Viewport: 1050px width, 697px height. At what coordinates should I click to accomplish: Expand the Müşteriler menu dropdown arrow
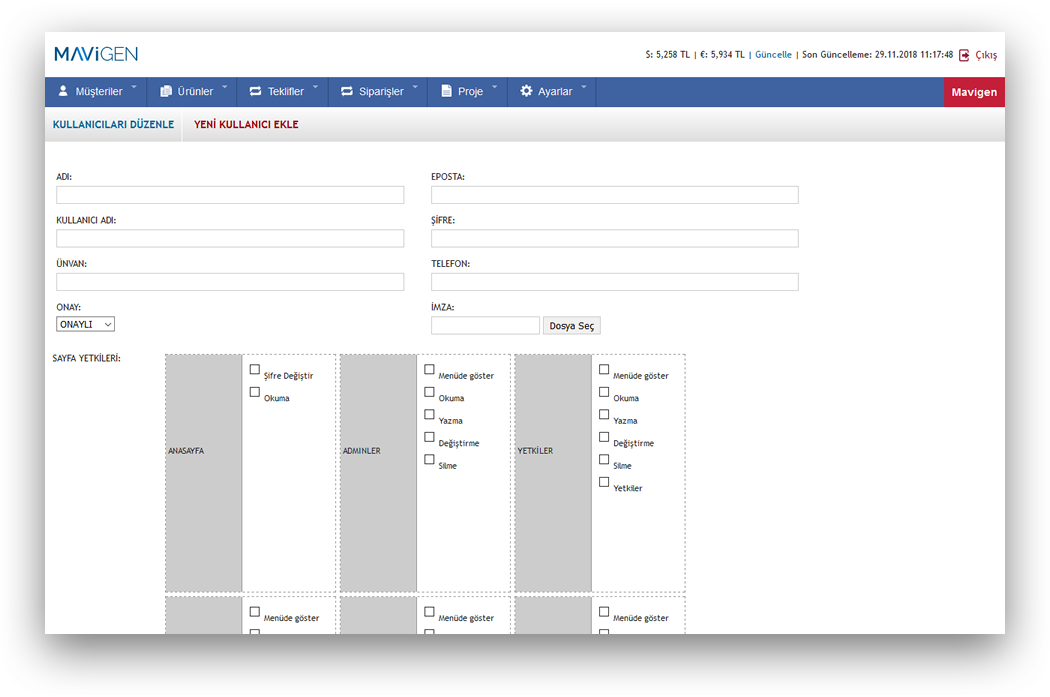coord(134,87)
